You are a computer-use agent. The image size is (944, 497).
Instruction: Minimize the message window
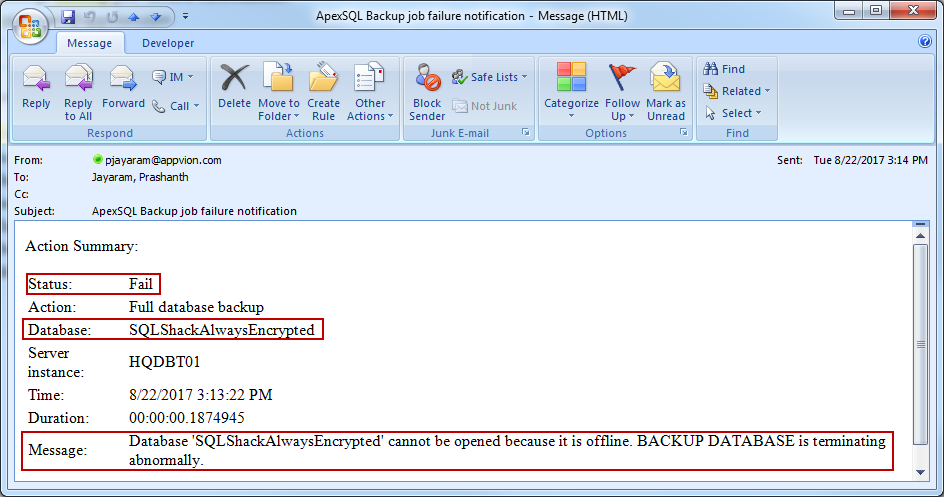[x=849, y=10]
